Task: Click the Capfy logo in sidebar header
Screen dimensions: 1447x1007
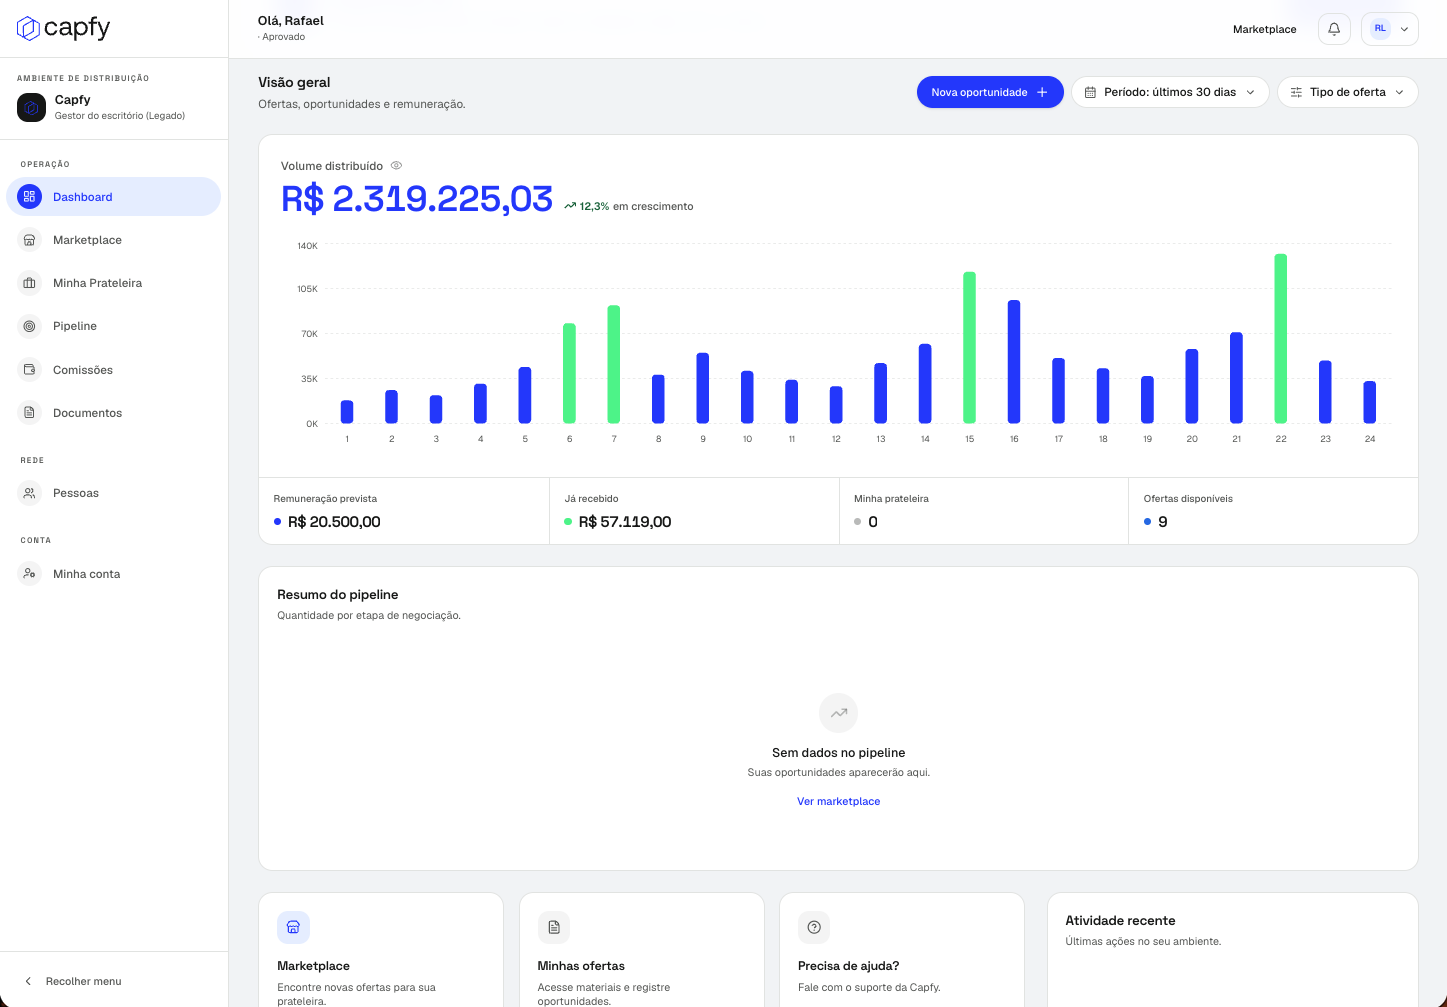Action: point(63,28)
